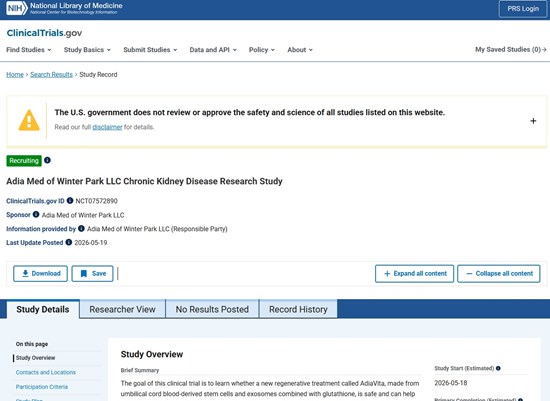Jump to Contacts and Locations section
This screenshot has width=550, height=401.
point(46,372)
